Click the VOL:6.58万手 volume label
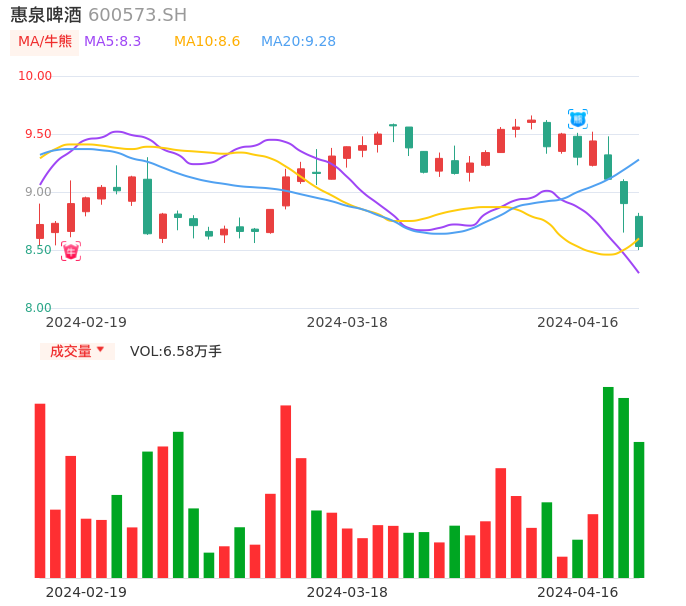The width and height of the screenshot is (686, 606). tap(176, 351)
